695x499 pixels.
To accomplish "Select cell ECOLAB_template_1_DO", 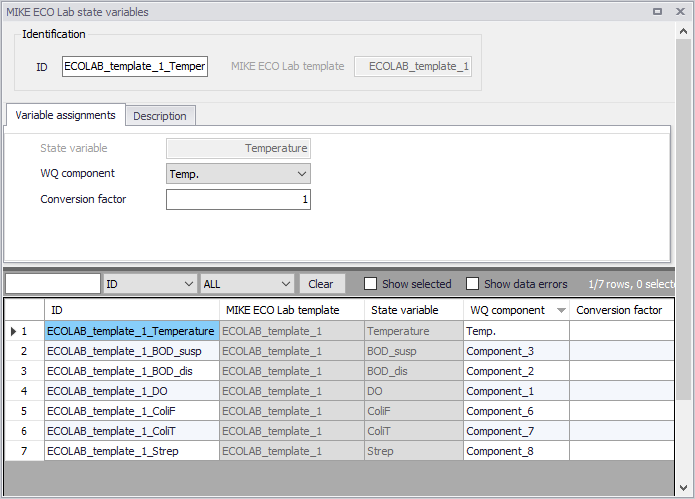I will coord(132,391).
